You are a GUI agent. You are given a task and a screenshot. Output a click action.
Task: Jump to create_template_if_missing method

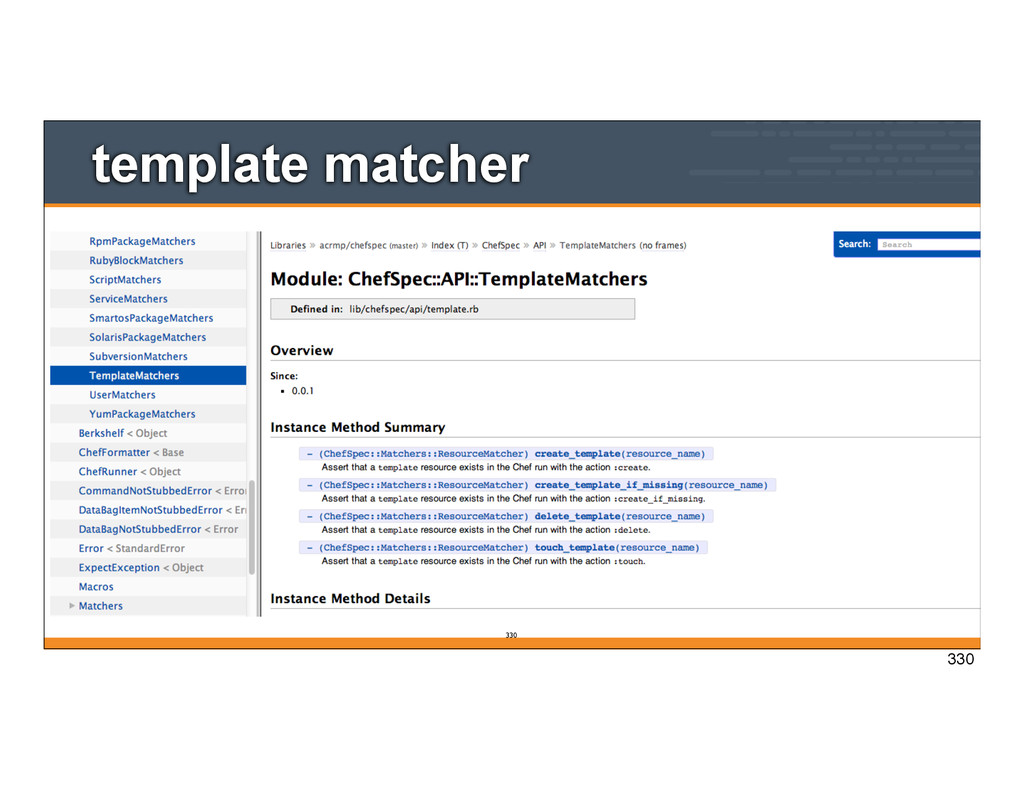(607, 485)
